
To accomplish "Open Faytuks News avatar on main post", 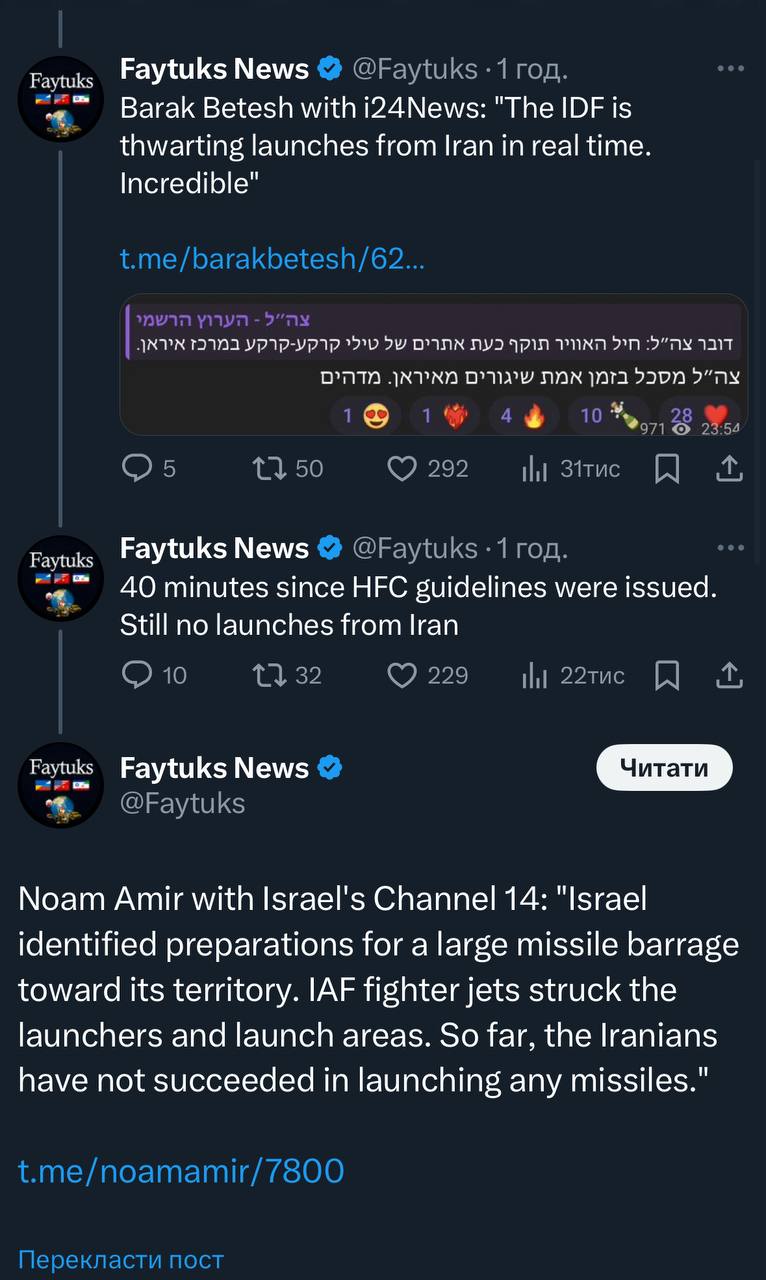I will 61,785.
